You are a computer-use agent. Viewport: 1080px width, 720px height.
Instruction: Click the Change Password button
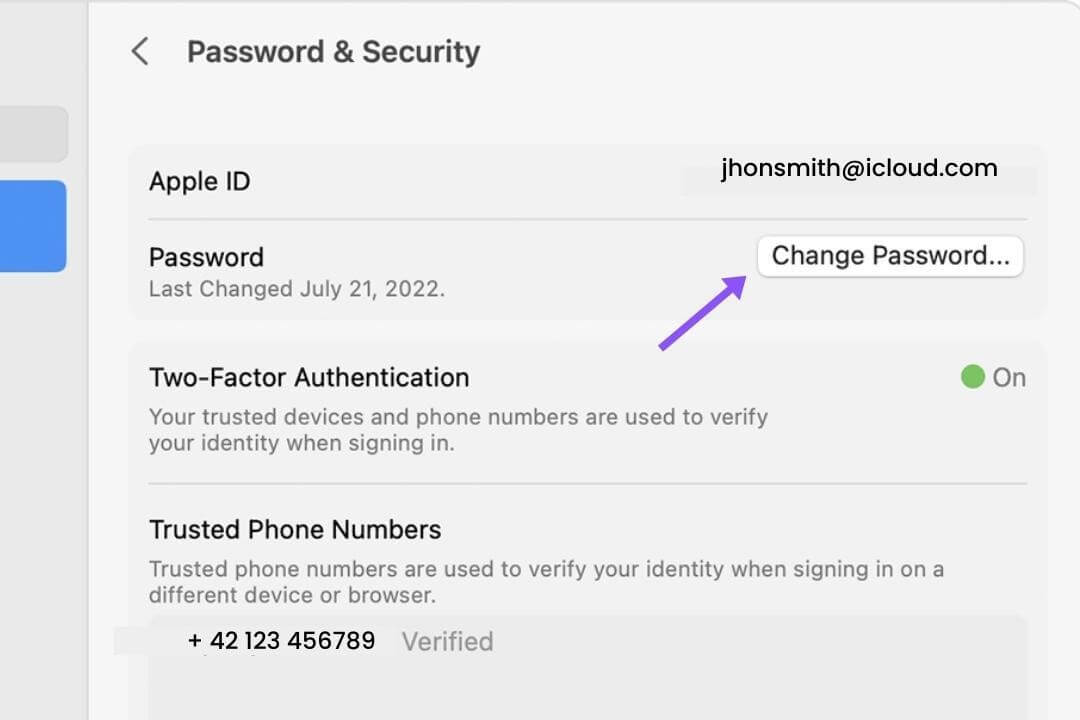(x=890, y=256)
